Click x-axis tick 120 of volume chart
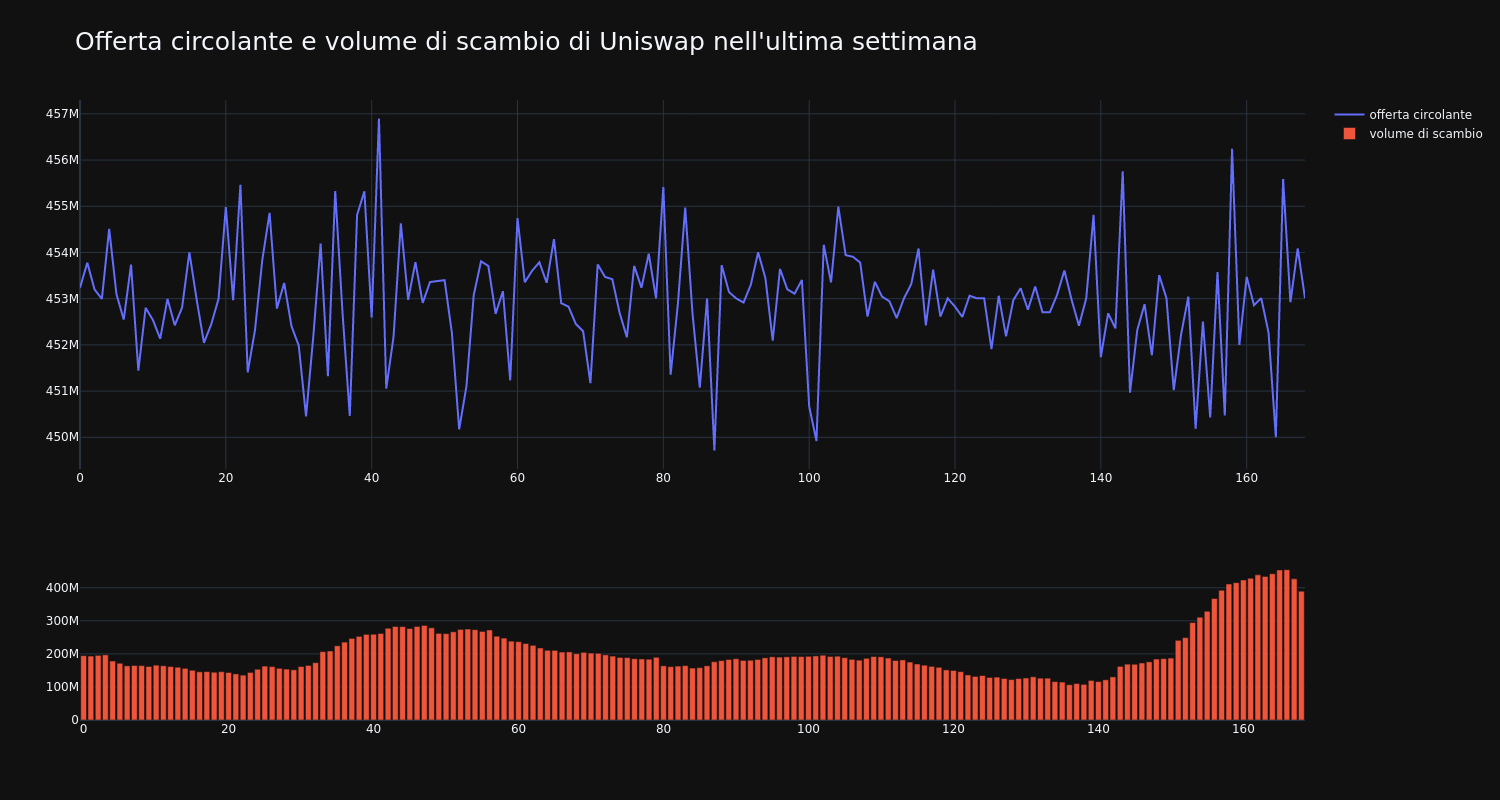The height and width of the screenshot is (800, 1500). click(953, 730)
